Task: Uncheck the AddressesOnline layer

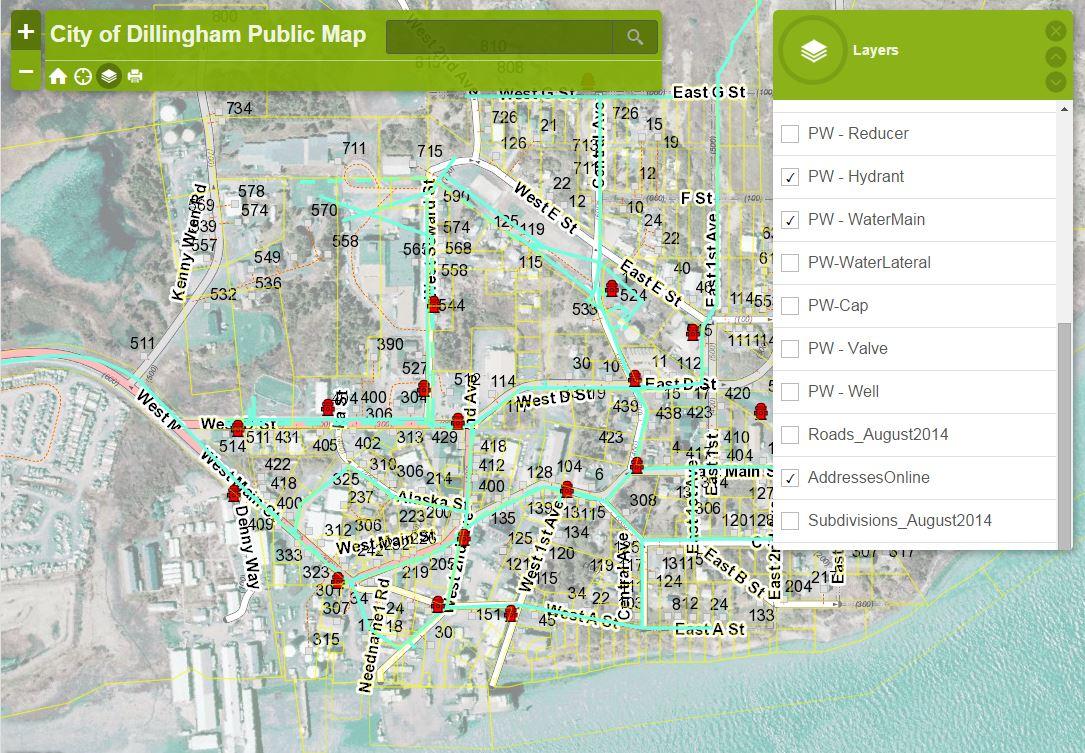Action: coord(790,478)
